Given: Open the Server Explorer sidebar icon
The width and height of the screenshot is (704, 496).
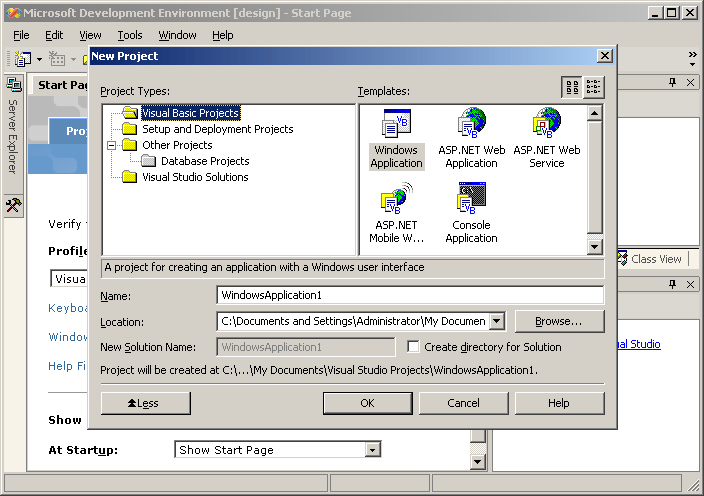Looking at the screenshot, I should click(13, 84).
